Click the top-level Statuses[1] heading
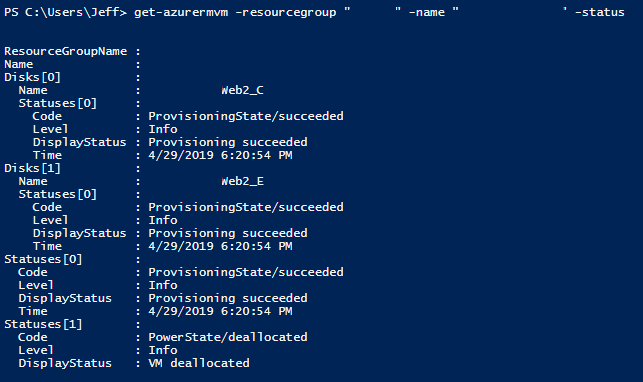Viewport: 643px width, 382px height. coord(43,325)
